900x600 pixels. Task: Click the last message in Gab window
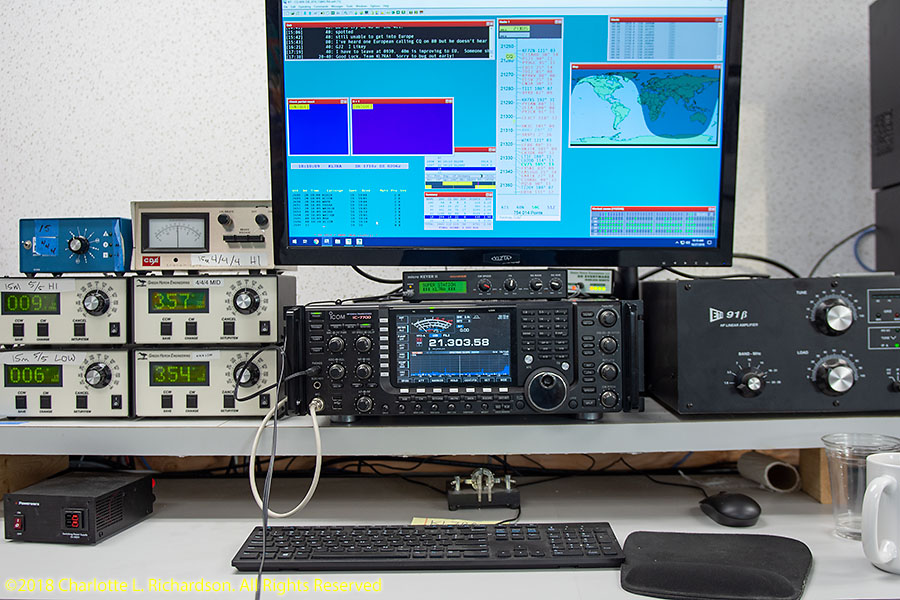pos(390,57)
